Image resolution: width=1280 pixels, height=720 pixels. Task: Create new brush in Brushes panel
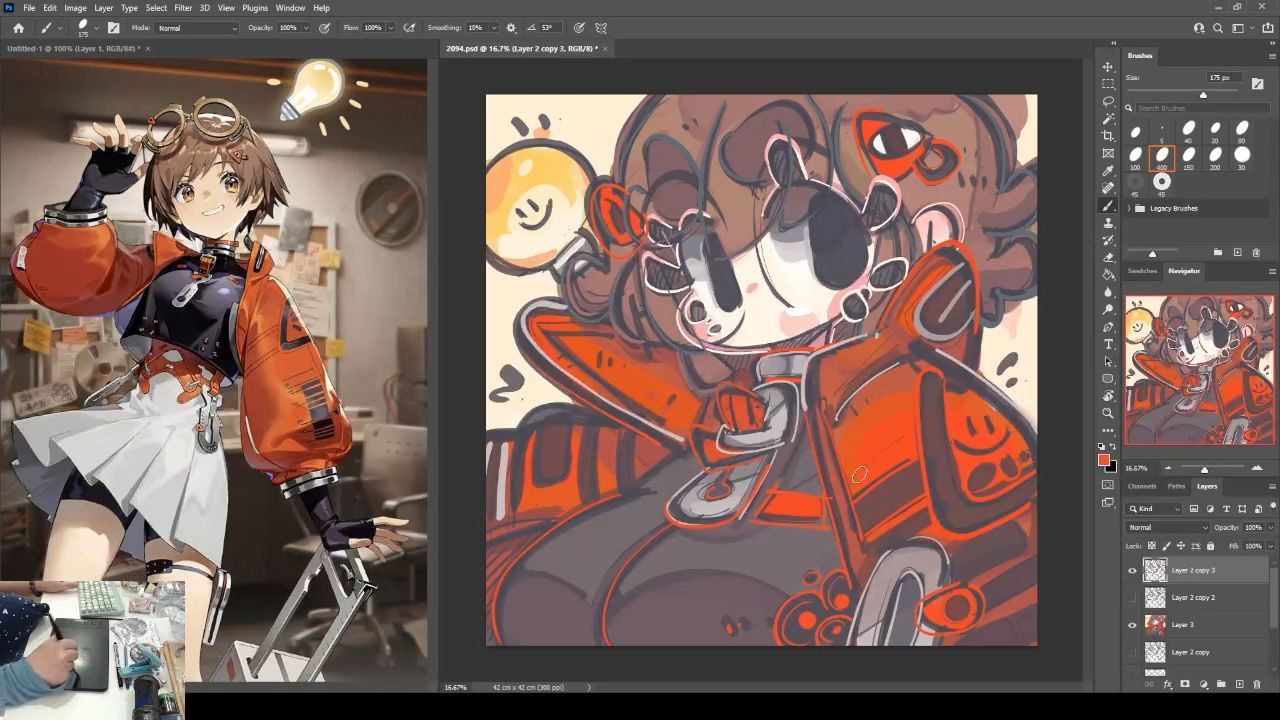[1237, 252]
